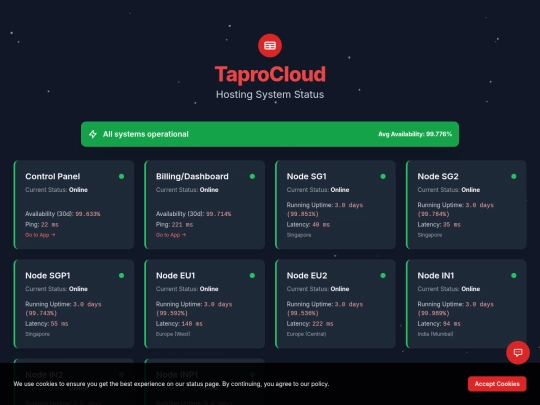Click Current Status Online on Node IN1
540x405 pixels.
click(x=449, y=289)
